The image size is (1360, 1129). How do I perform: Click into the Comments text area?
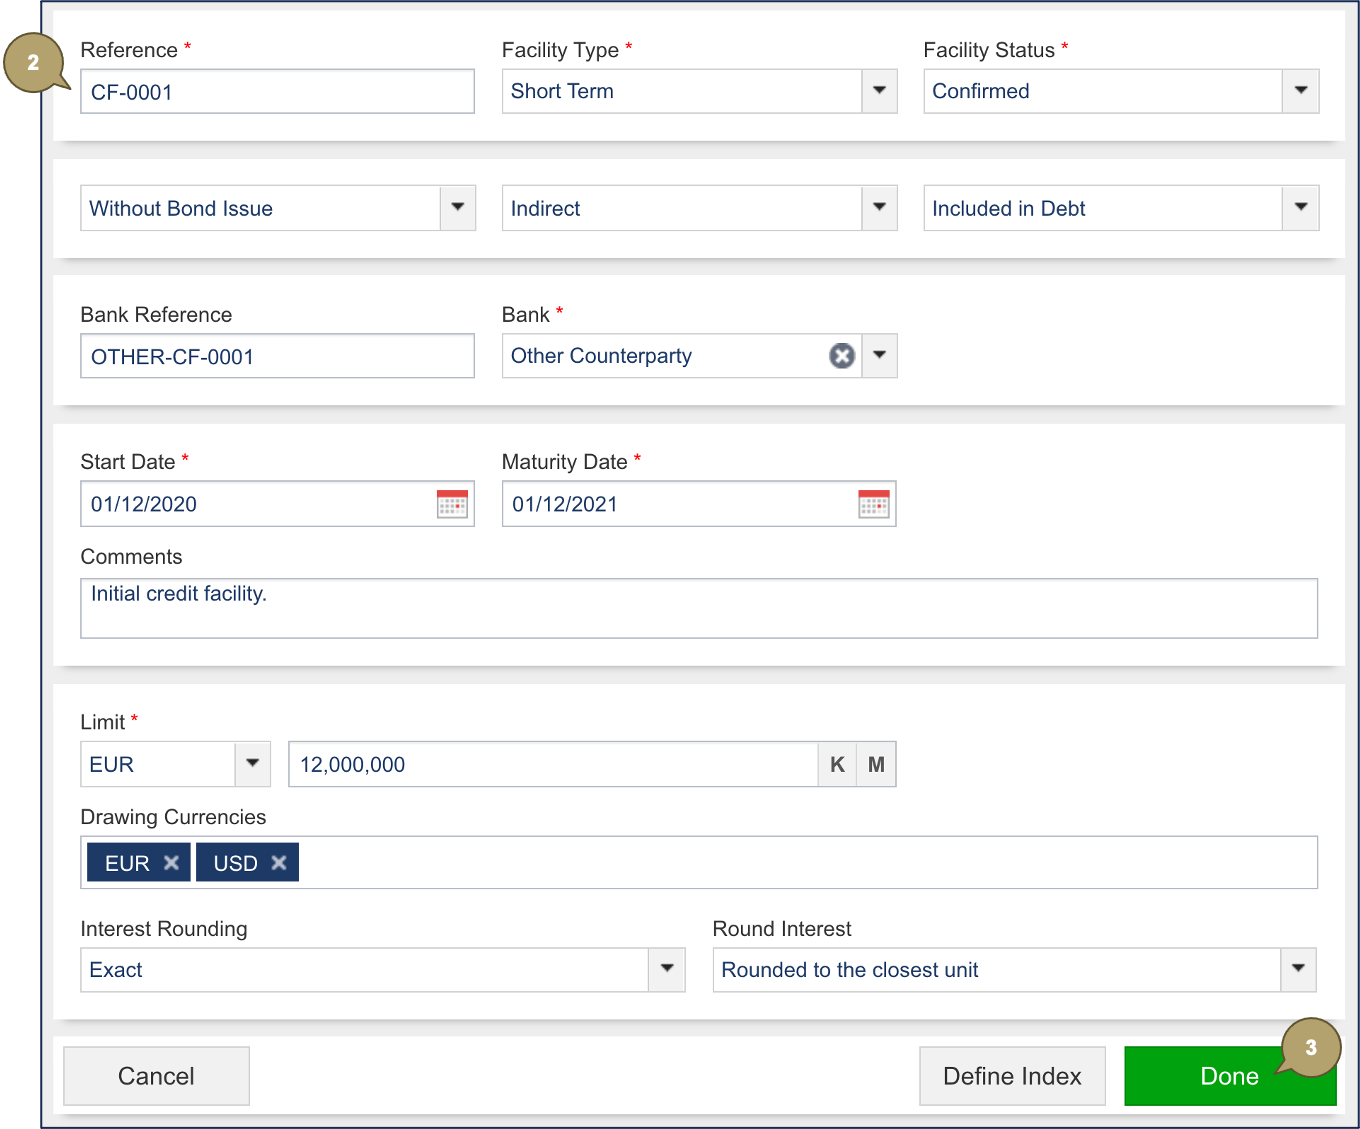tap(698, 609)
